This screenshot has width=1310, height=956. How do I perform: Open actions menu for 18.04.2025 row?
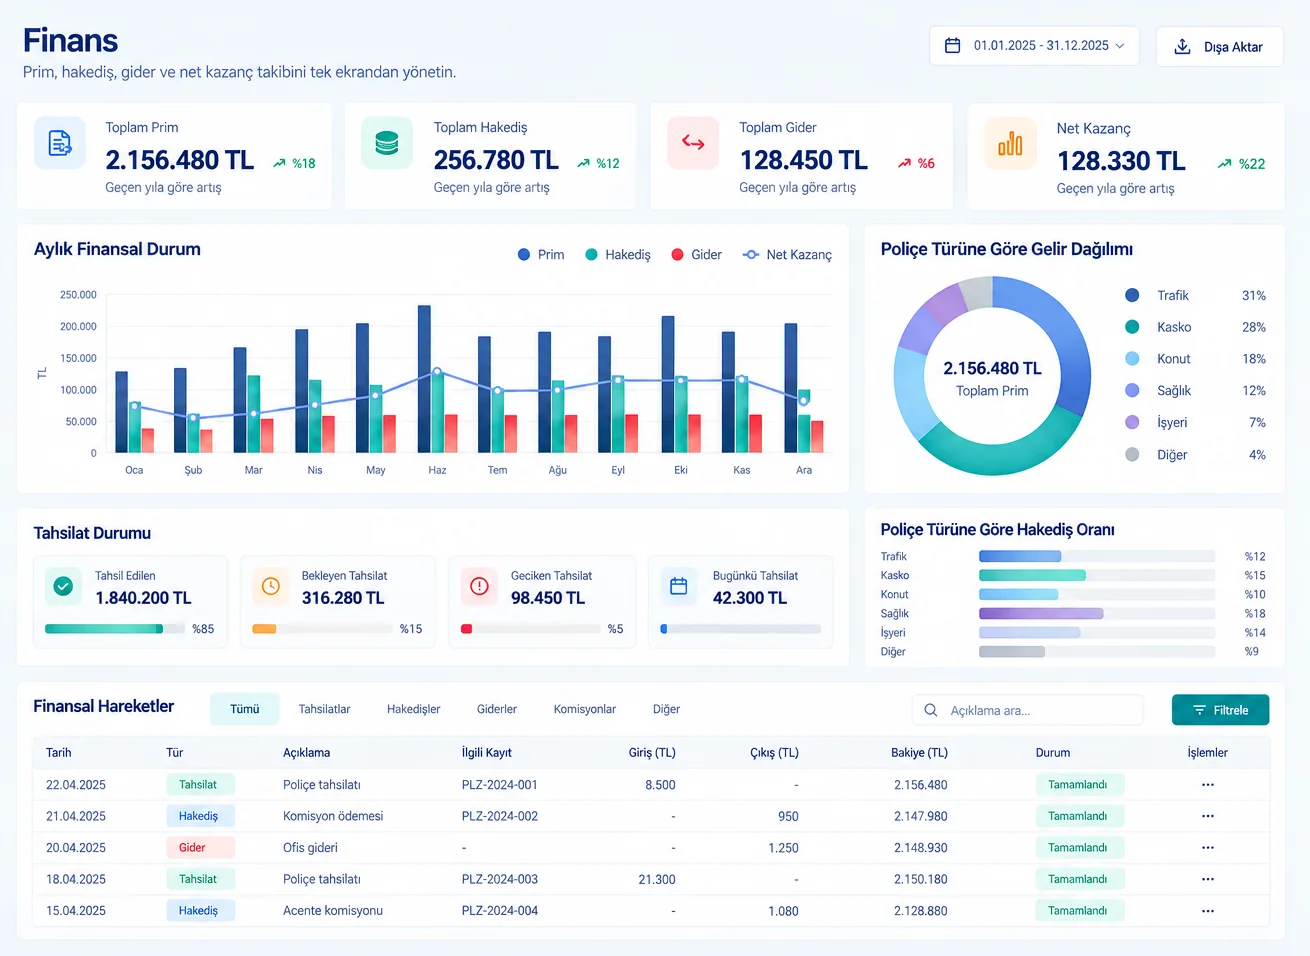(1208, 879)
